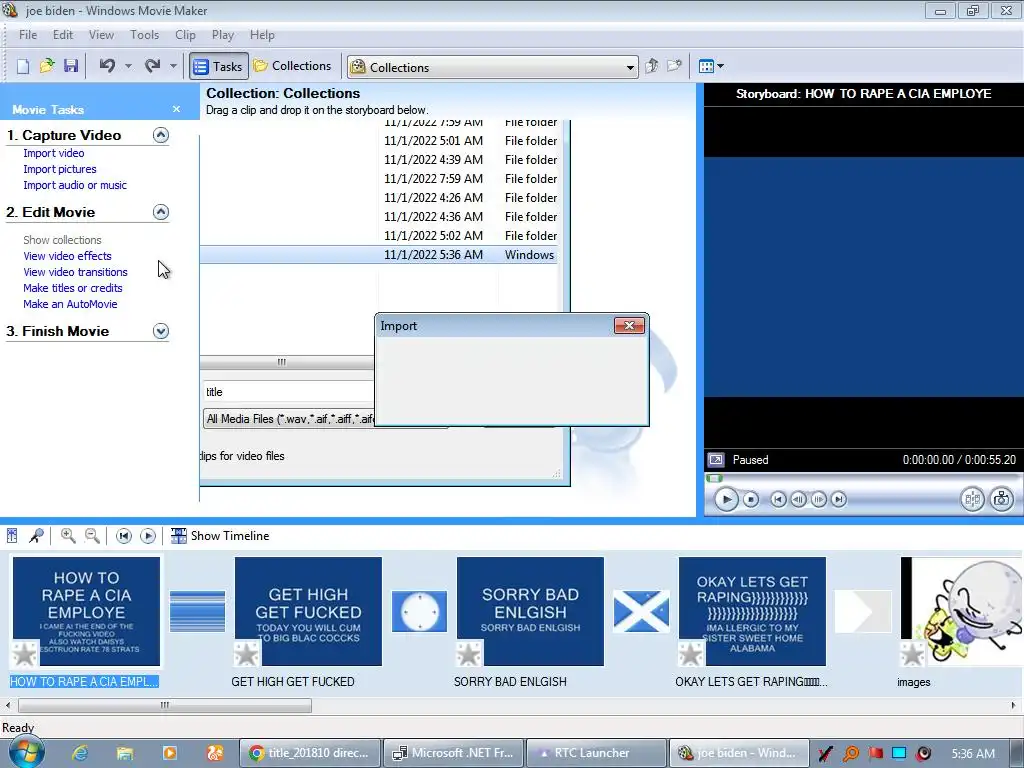Image resolution: width=1024 pixels, height=768 pixels.
Task: Collapse the Edit Movie section
Action: click(x=161, y=212)
